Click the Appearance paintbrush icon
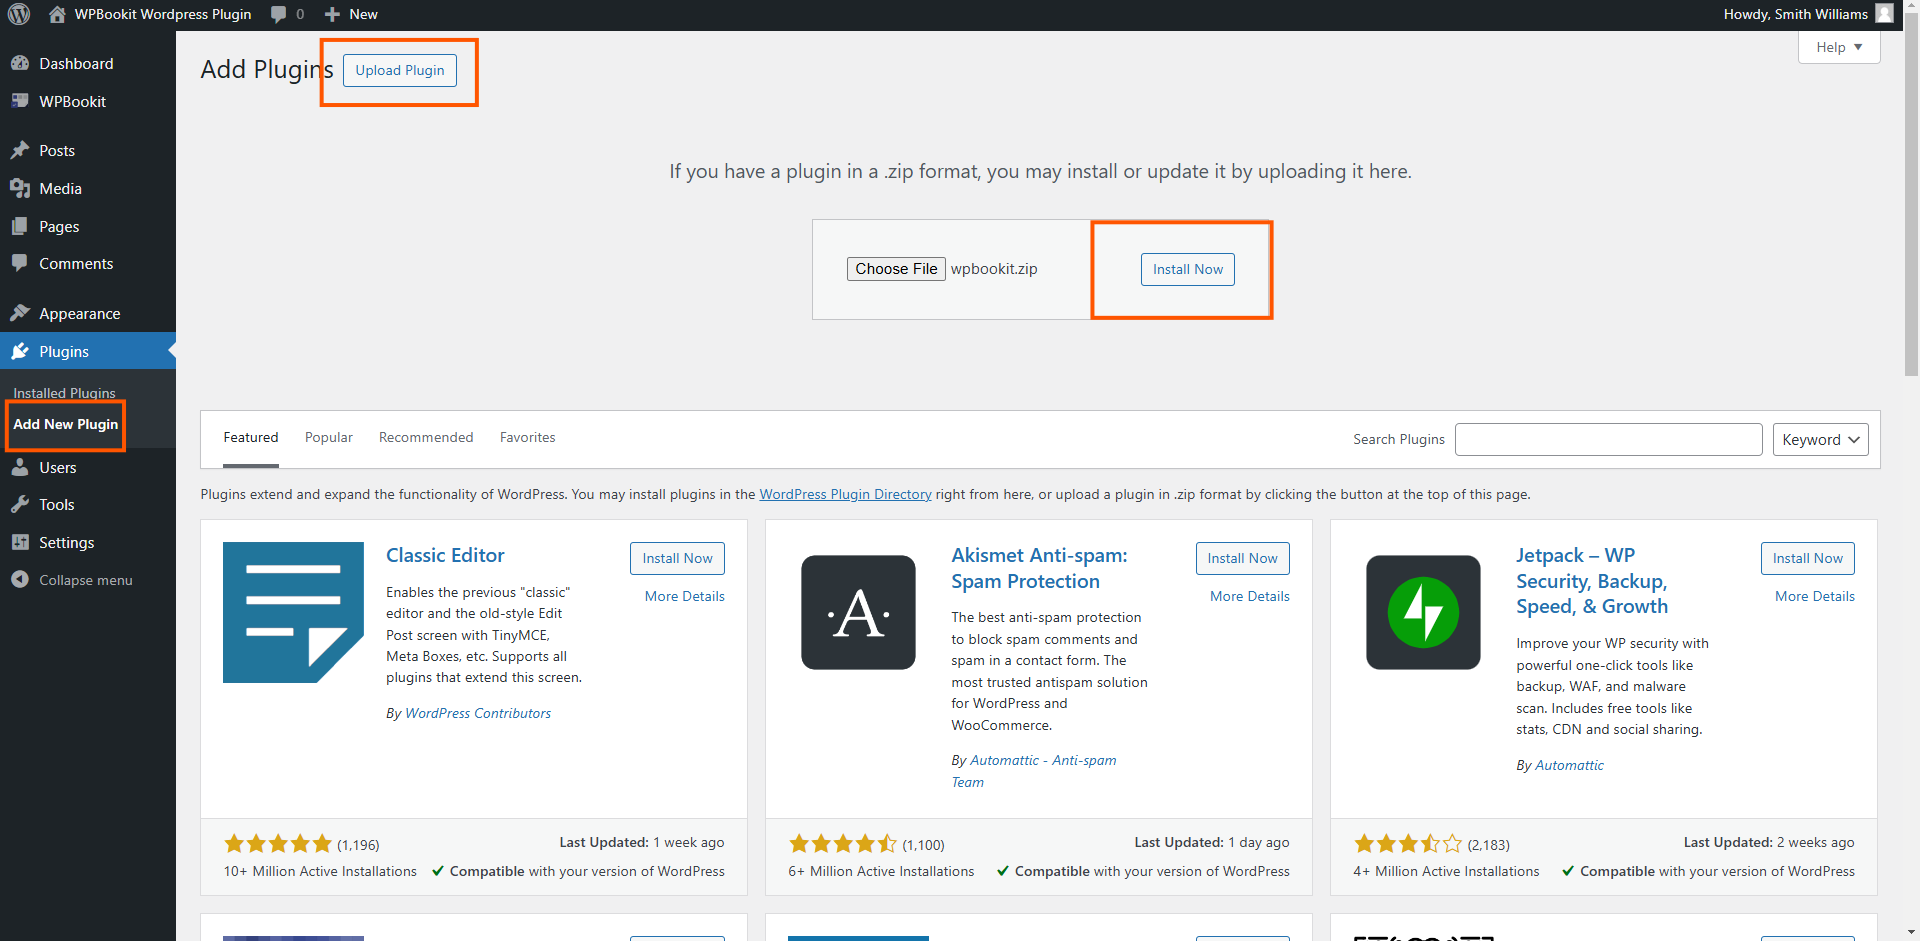1920x941 pixels. coord(20,313)
